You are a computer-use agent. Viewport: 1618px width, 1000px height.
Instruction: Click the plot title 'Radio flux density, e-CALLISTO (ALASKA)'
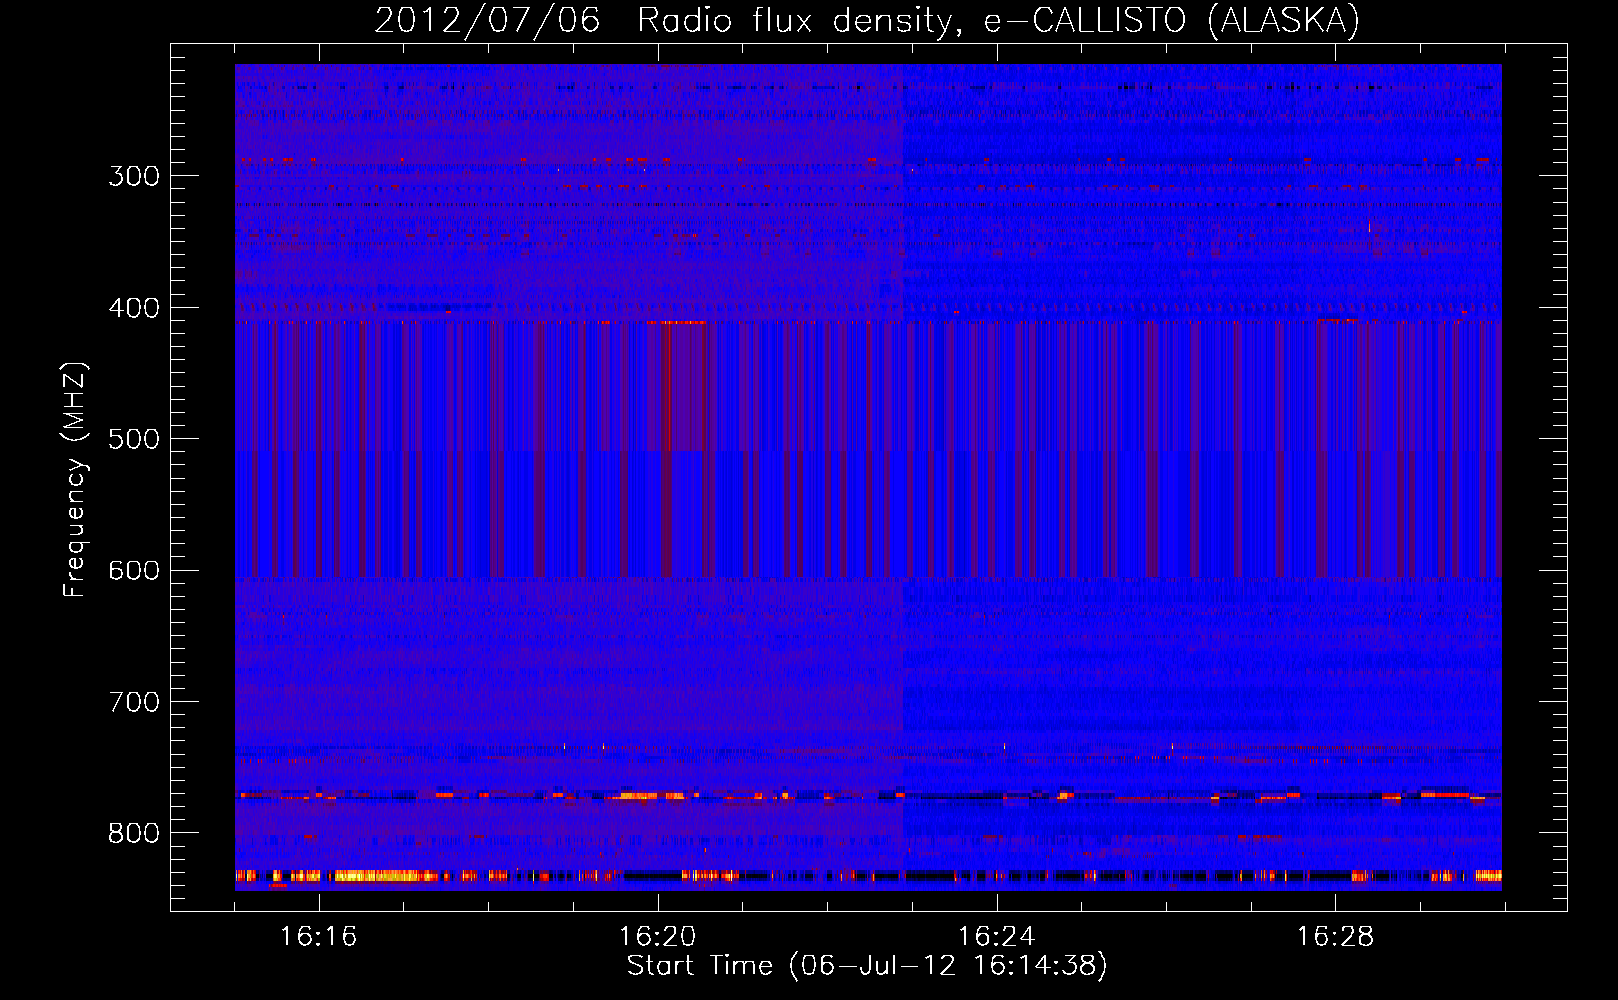point(998,21)
